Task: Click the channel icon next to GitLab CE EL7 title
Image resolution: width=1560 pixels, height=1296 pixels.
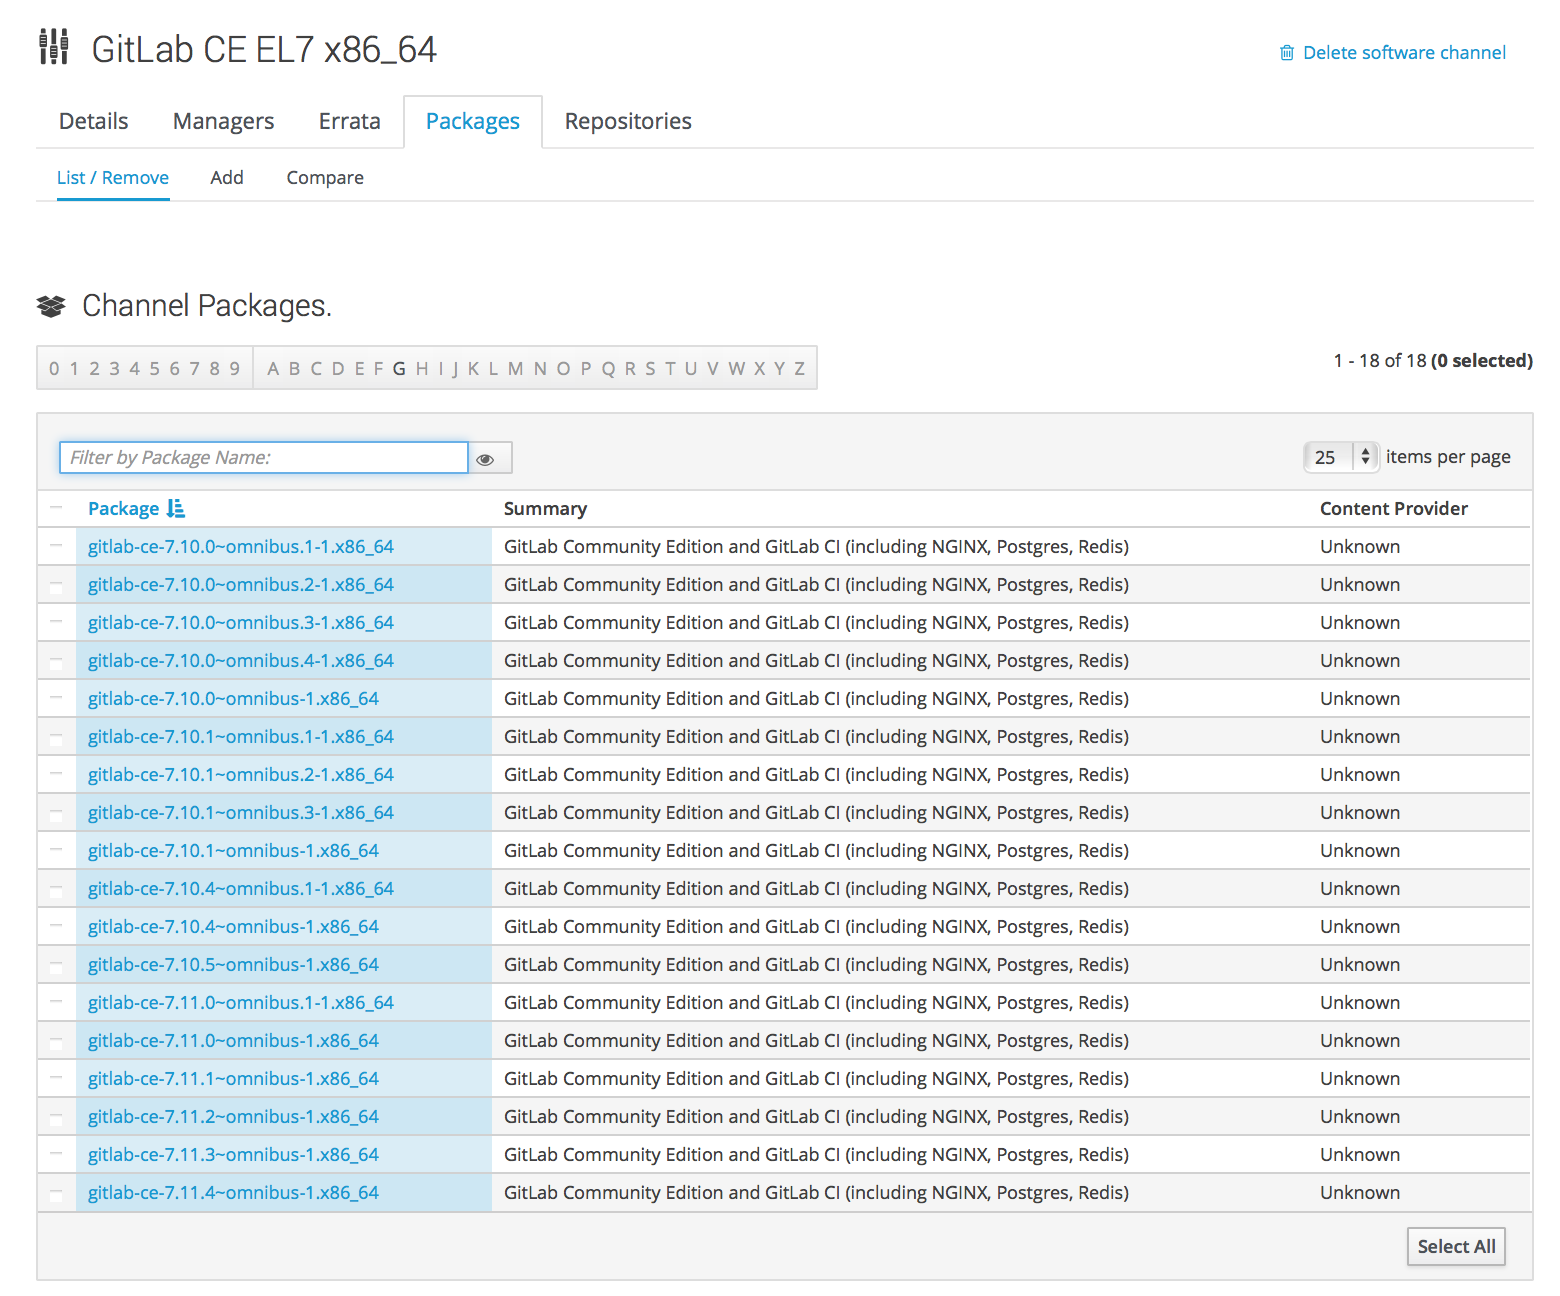Action: 52,48
